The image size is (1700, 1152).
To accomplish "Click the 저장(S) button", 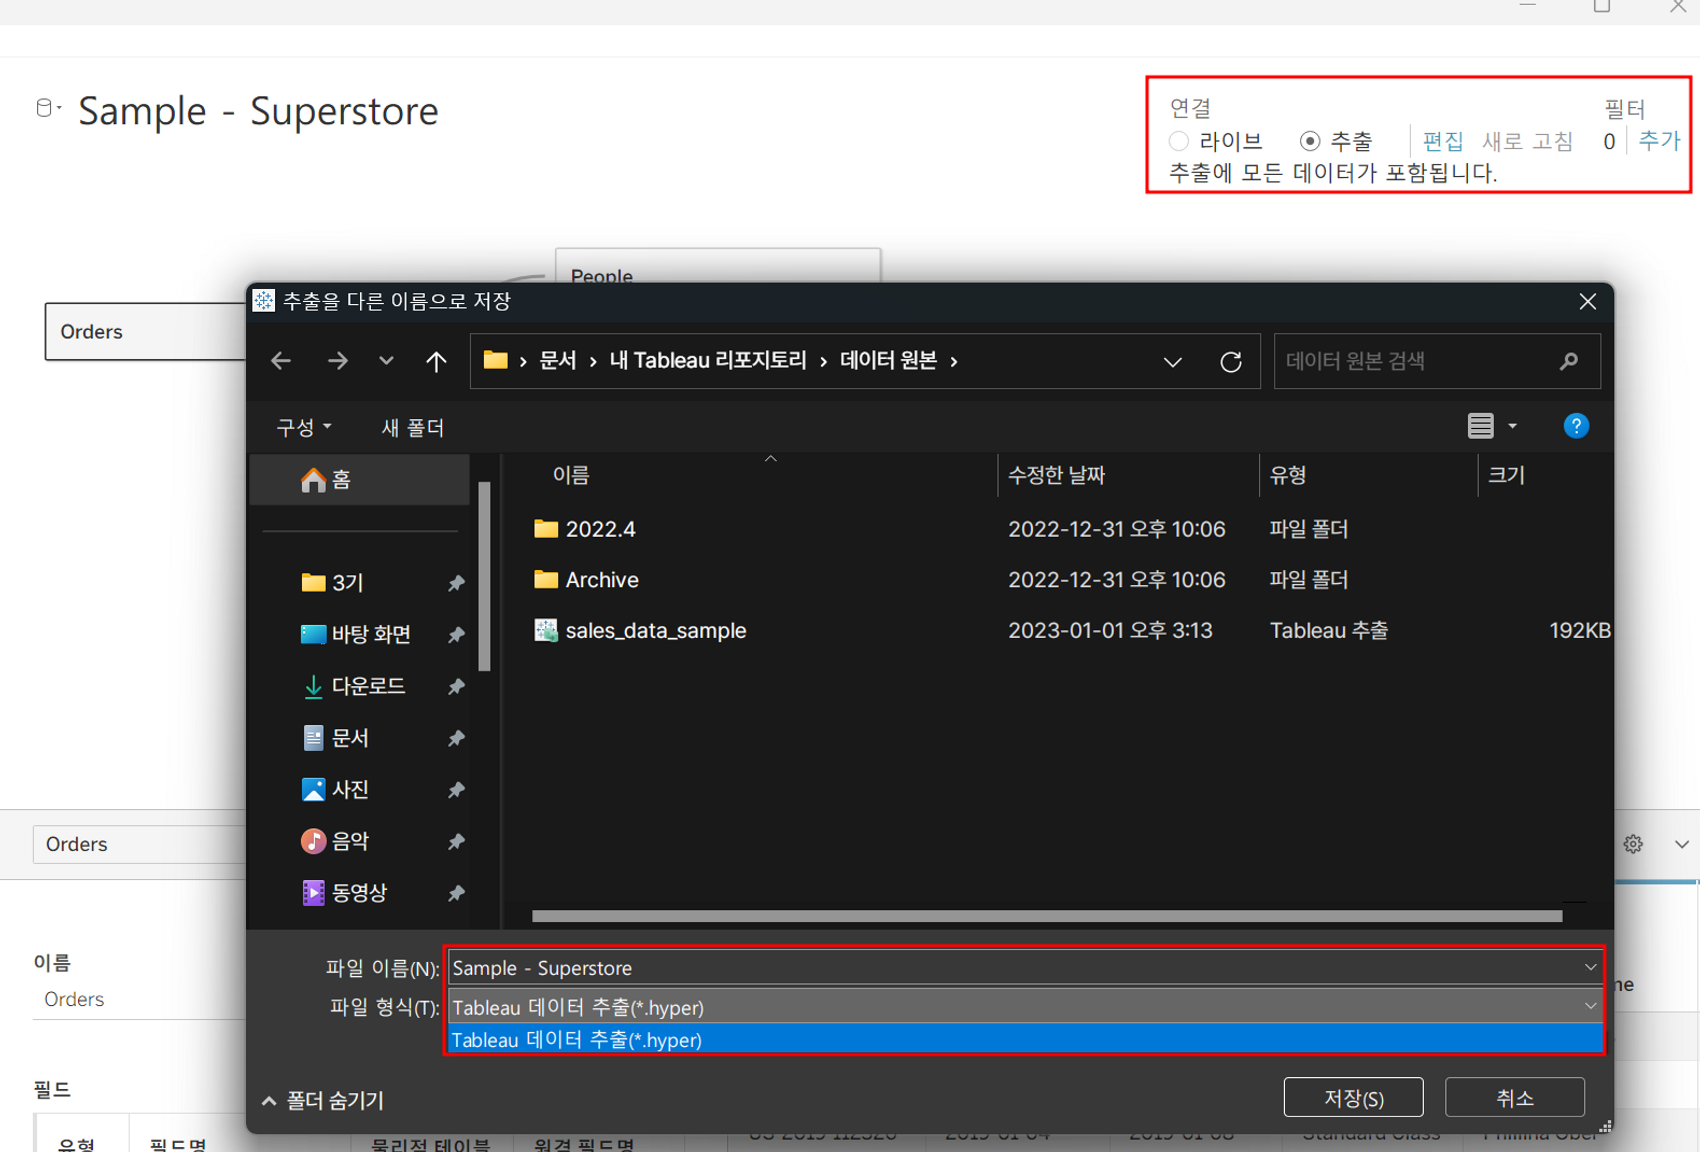I will (x=1353, y=1098).
